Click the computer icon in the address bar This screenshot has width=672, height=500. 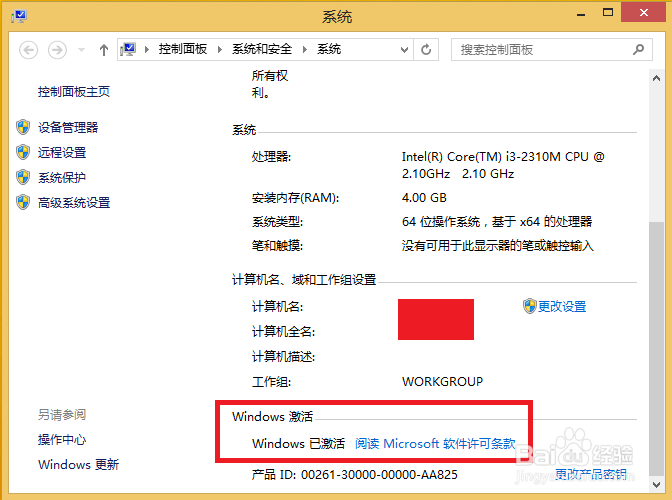click(128, 50)
